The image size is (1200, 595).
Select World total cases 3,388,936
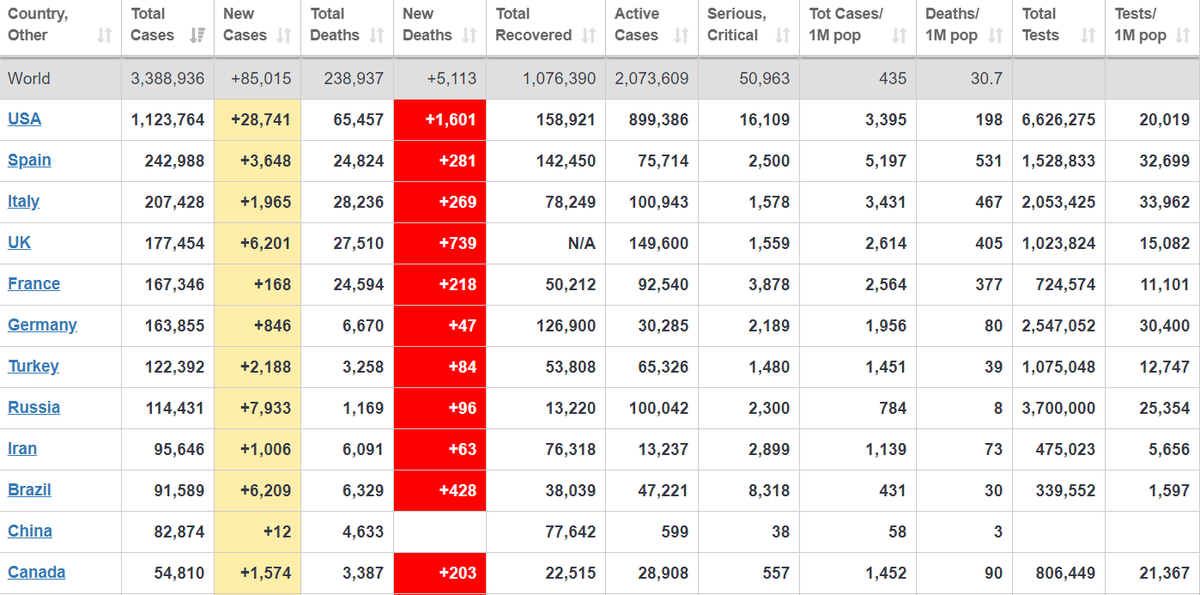(x=168, y=78)
